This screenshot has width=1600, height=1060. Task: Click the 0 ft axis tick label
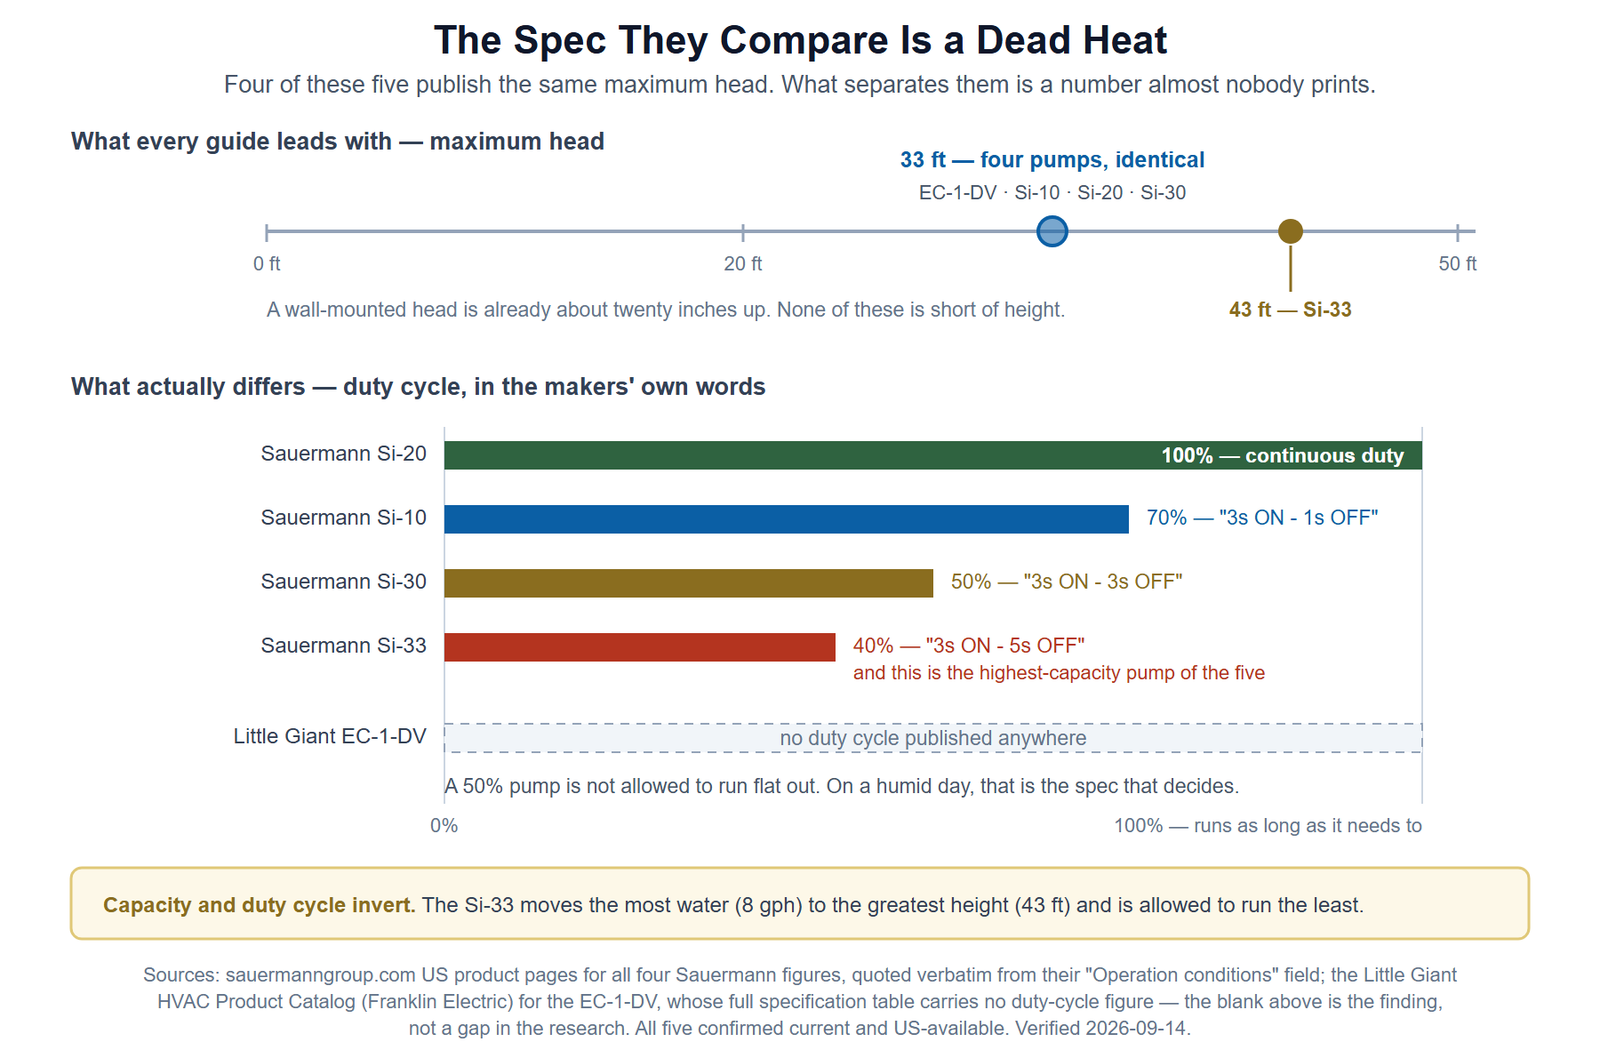266,264
